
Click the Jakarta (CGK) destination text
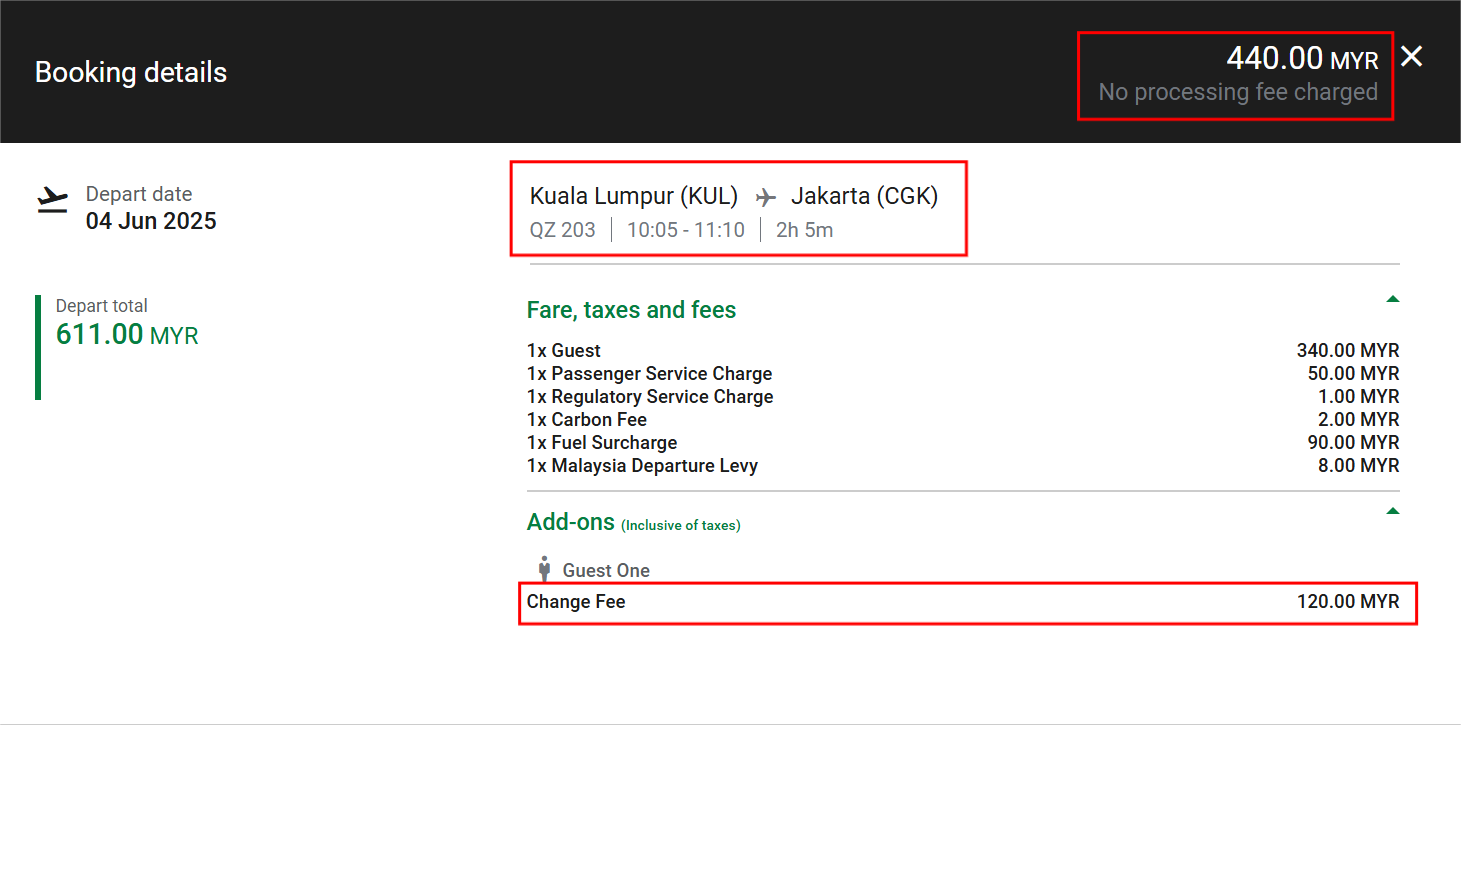tap(864, 196)
